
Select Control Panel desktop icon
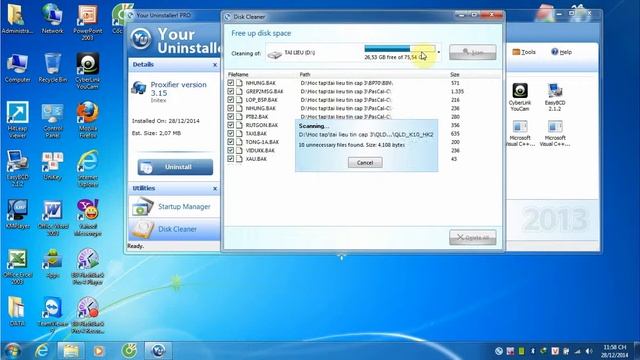point(52,120)
